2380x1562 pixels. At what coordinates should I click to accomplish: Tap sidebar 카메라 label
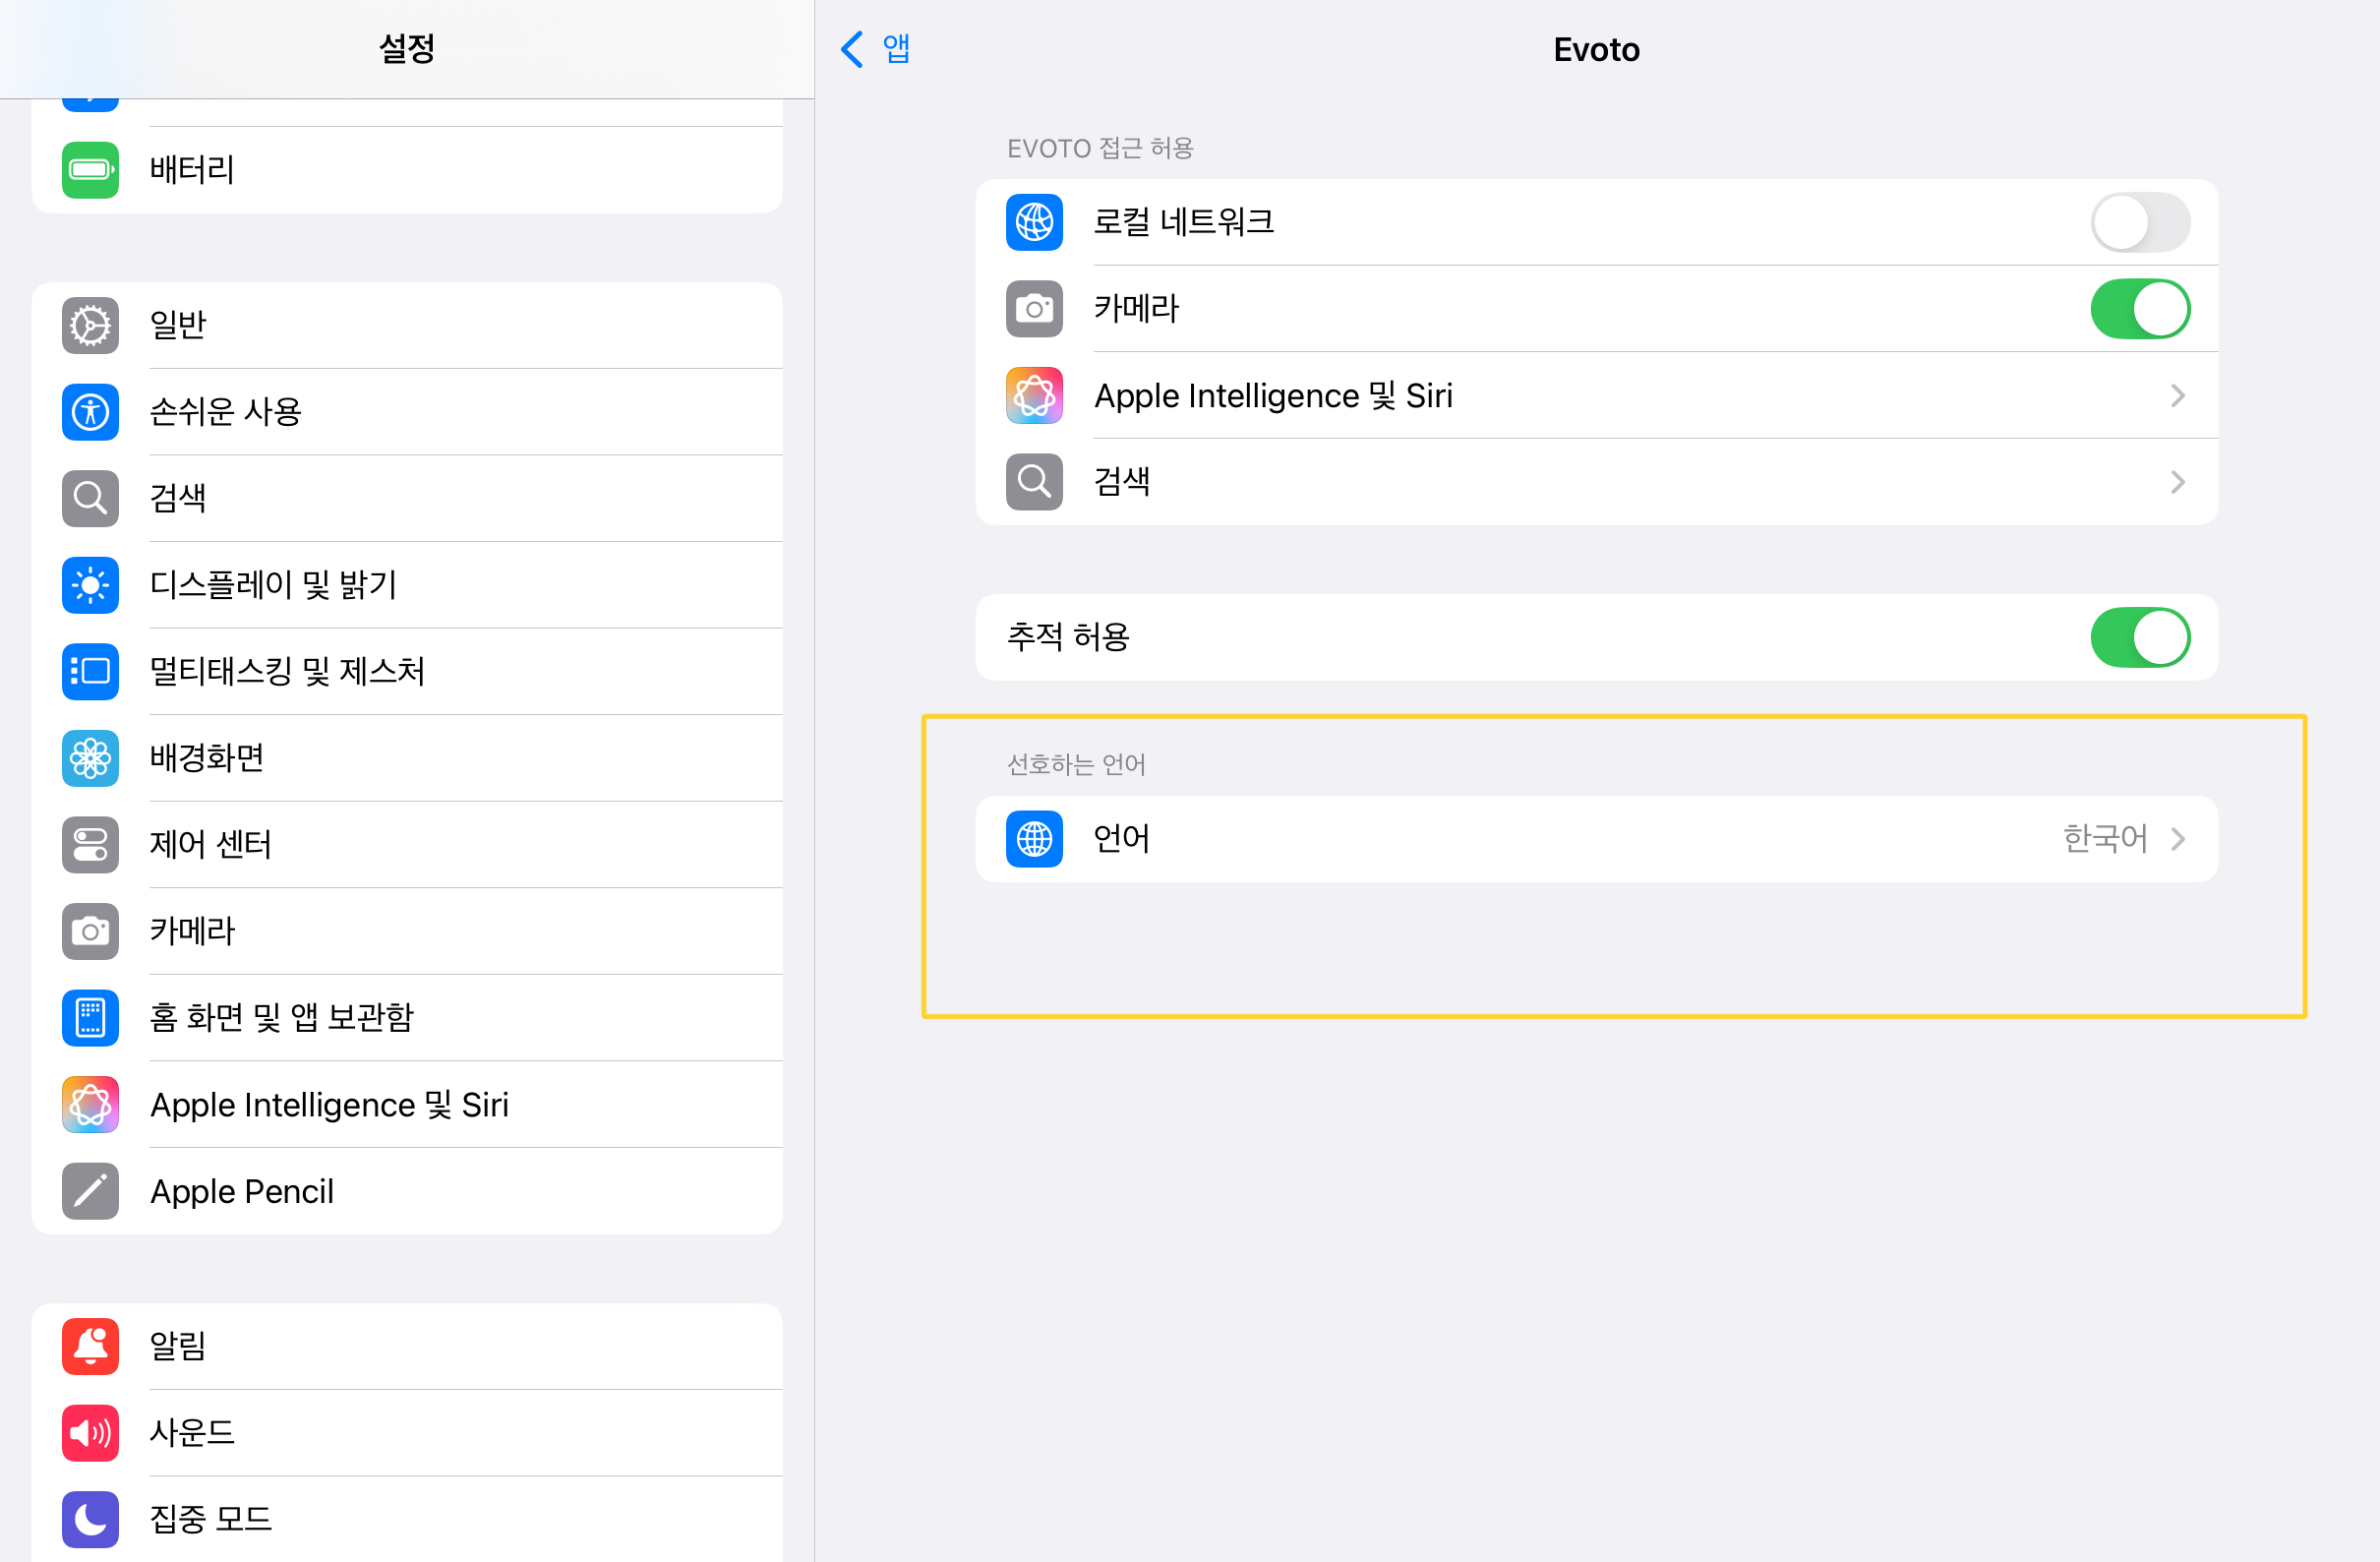tap(192, 931)
